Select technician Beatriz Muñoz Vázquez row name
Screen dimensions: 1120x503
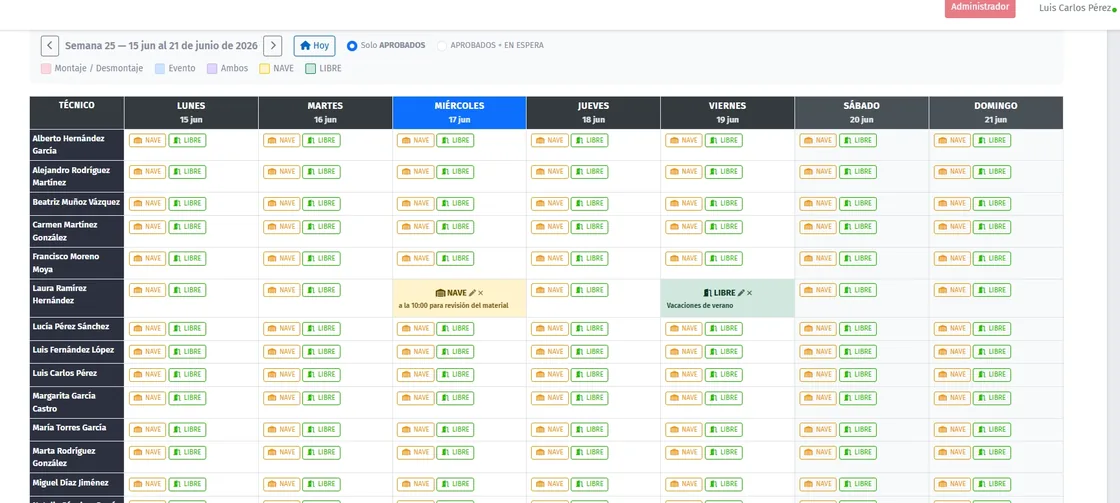[x=76, y=203]
